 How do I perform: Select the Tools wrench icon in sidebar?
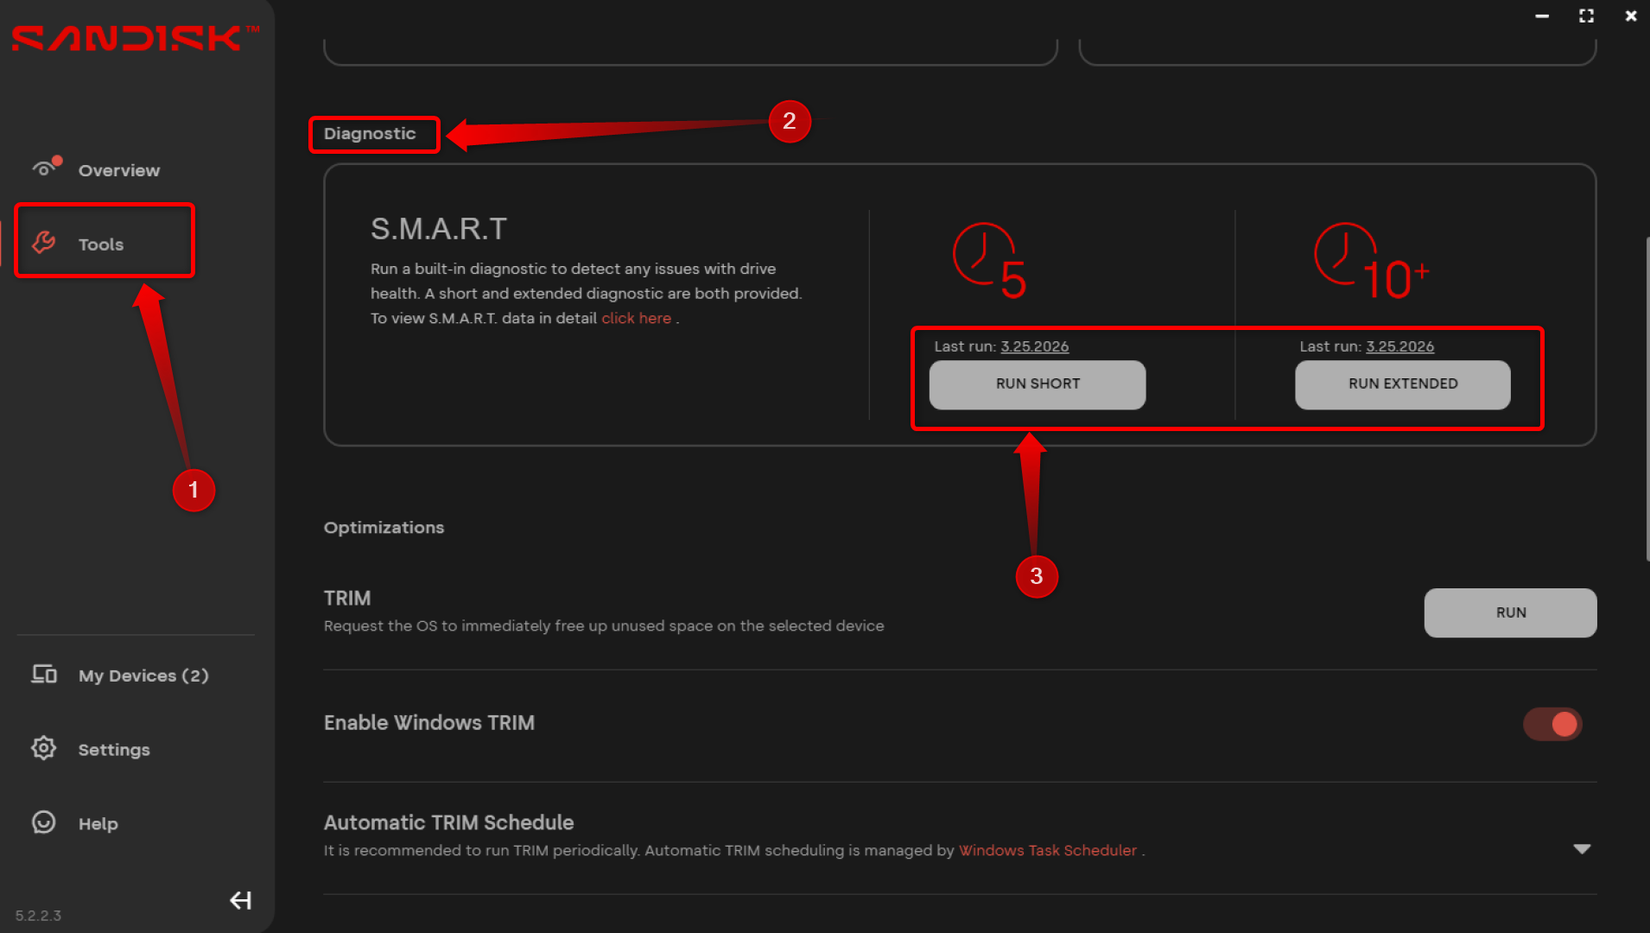pyautogui.click(x=44, y=242)
